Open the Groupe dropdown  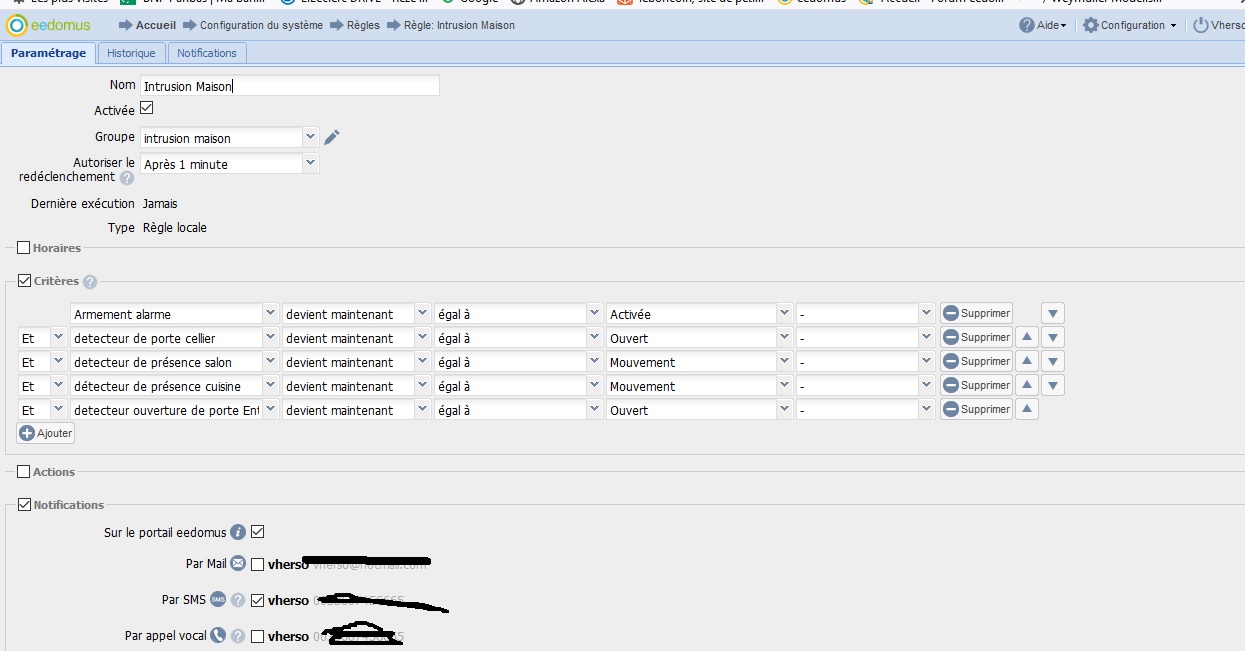310,137
